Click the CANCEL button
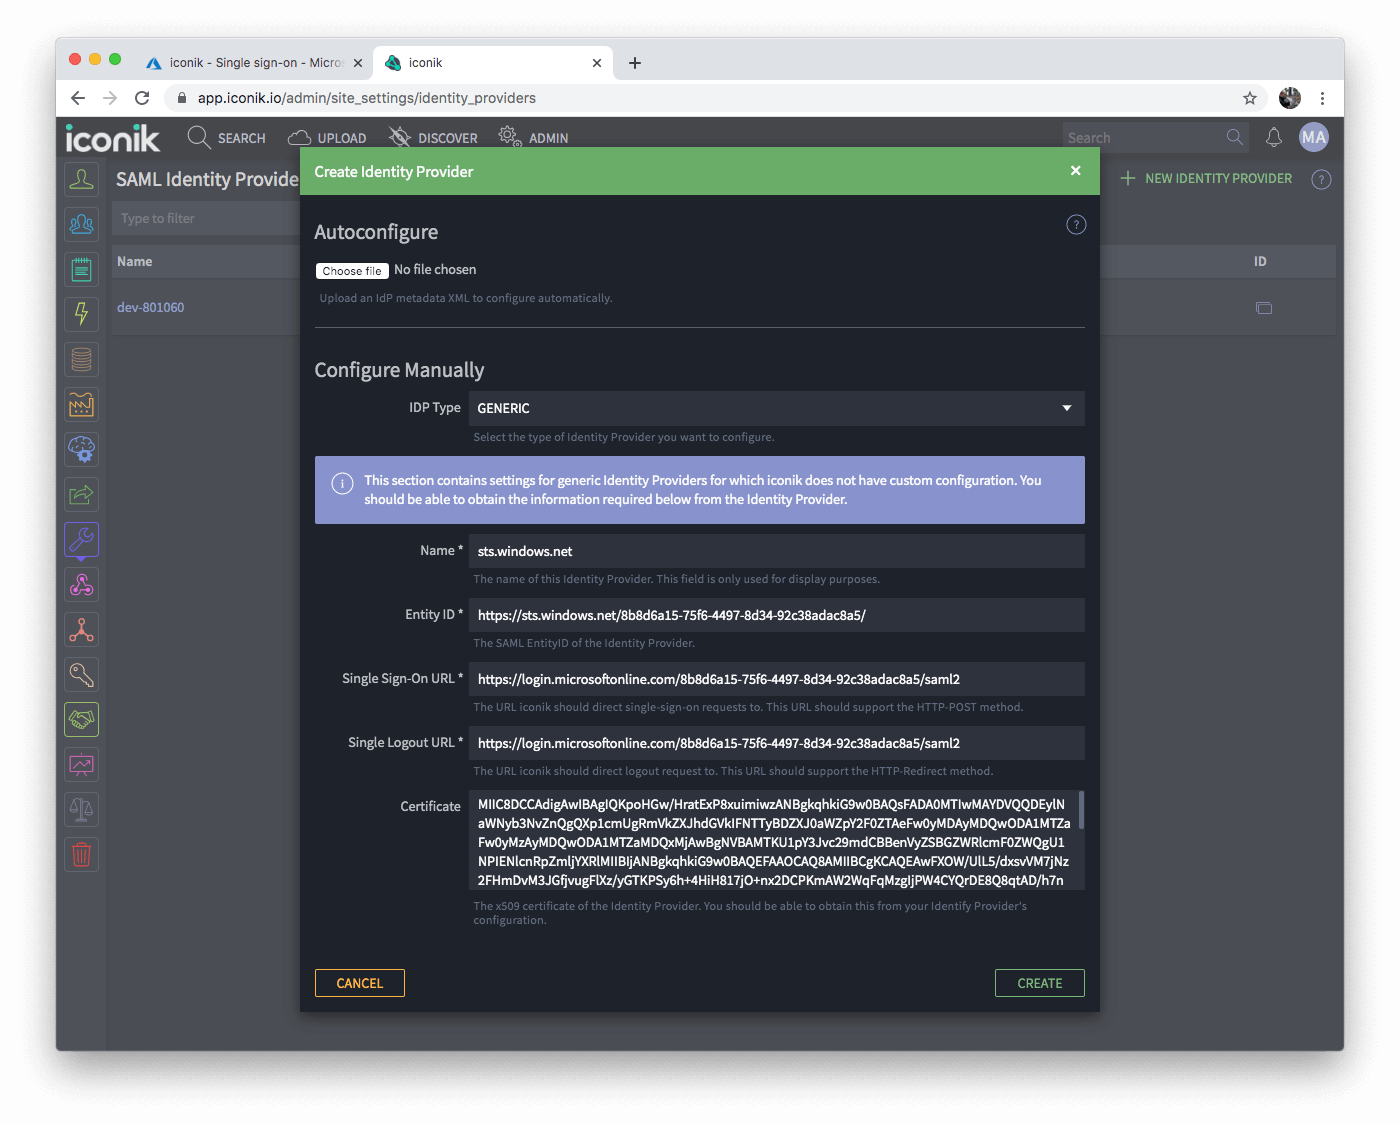Viewport: 1400px width, 1125px height. pyautogui.click(x=359, y=983)
